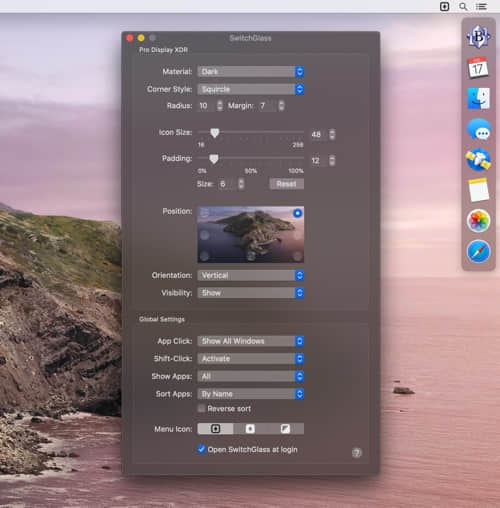
Task: Click the Radius value field
Action: point(207,106)
